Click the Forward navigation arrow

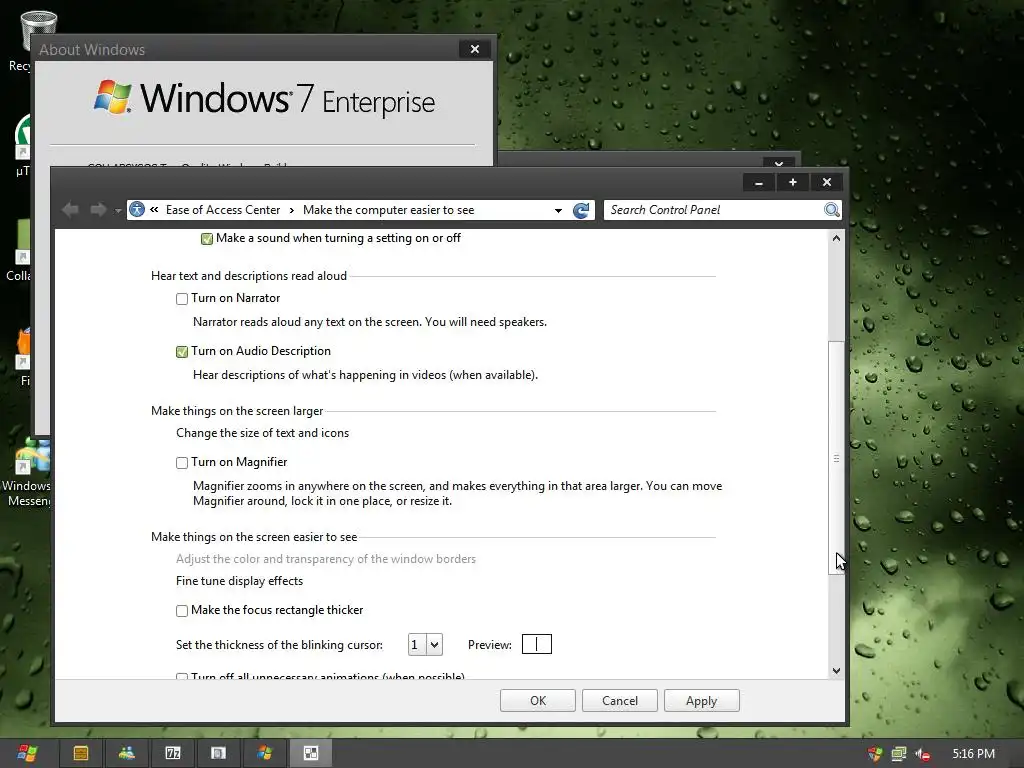(98, 210)
